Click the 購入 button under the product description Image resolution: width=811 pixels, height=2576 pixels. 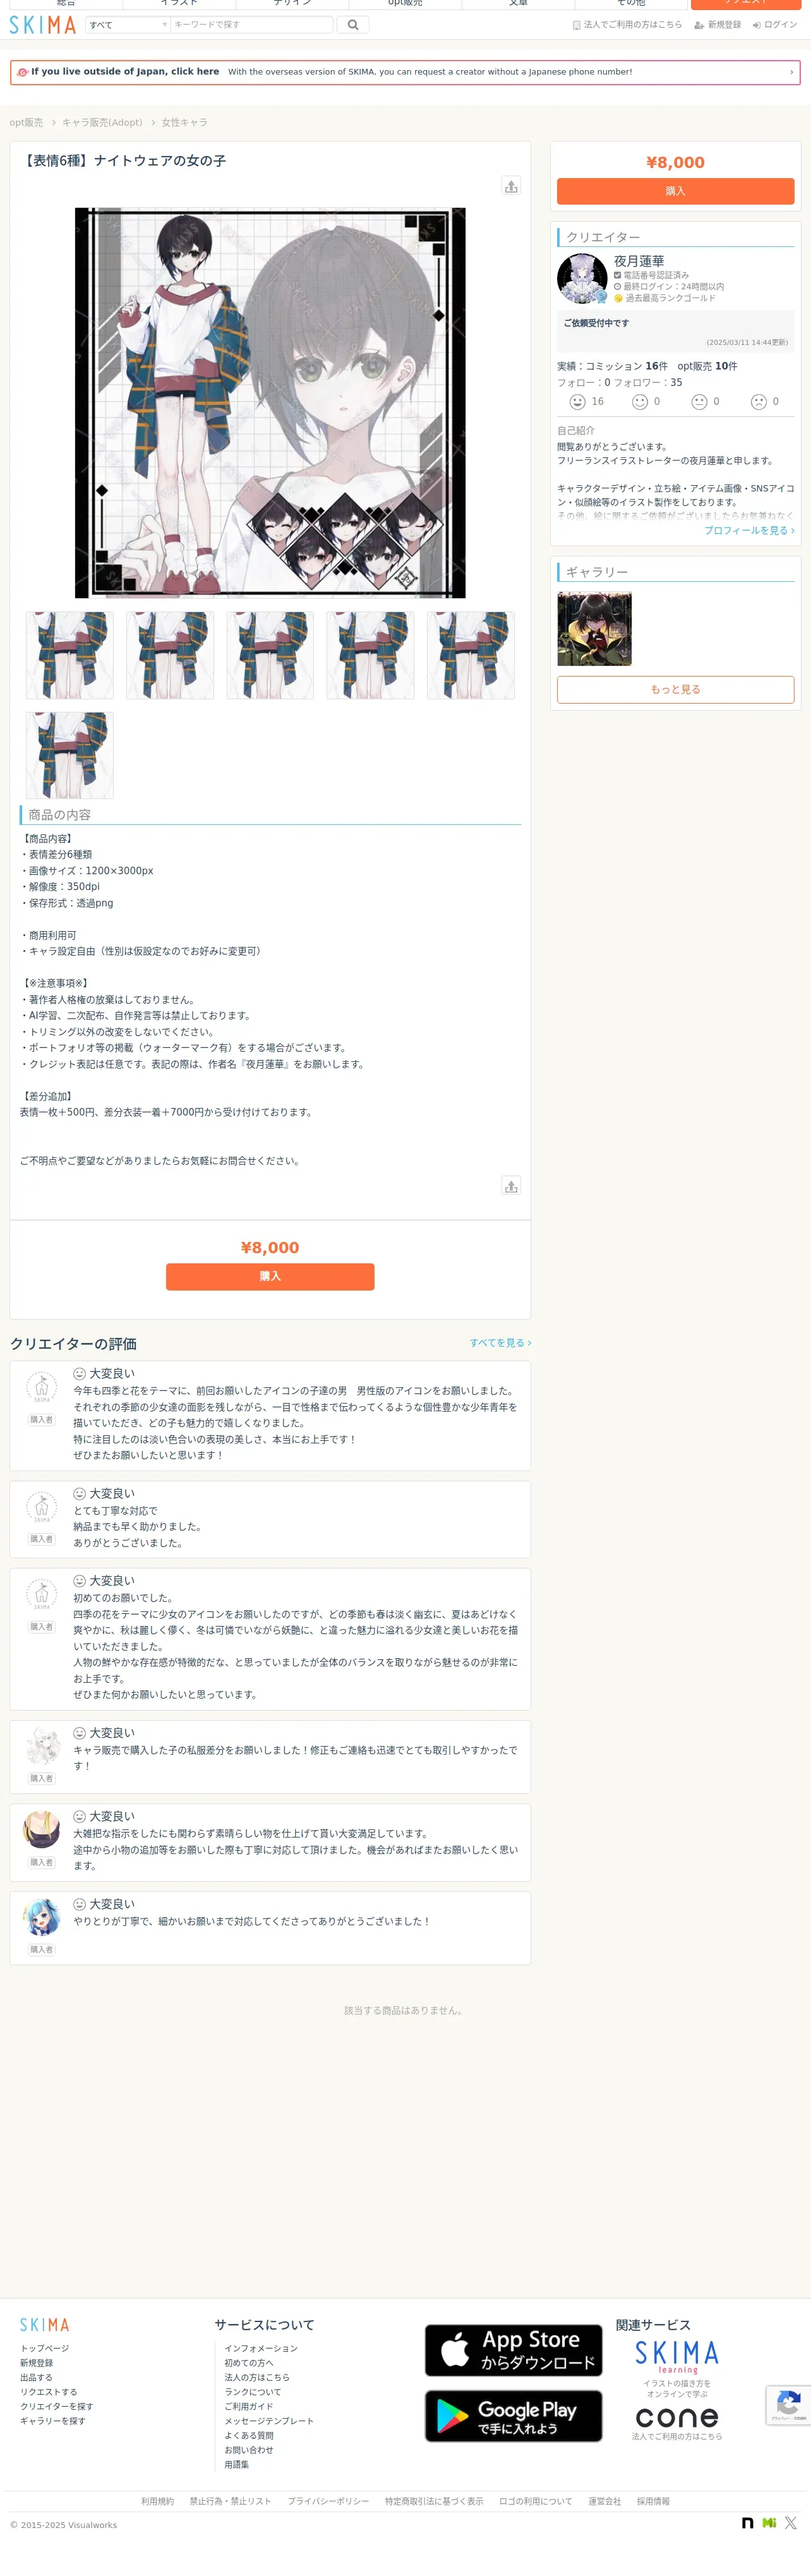270,1276
